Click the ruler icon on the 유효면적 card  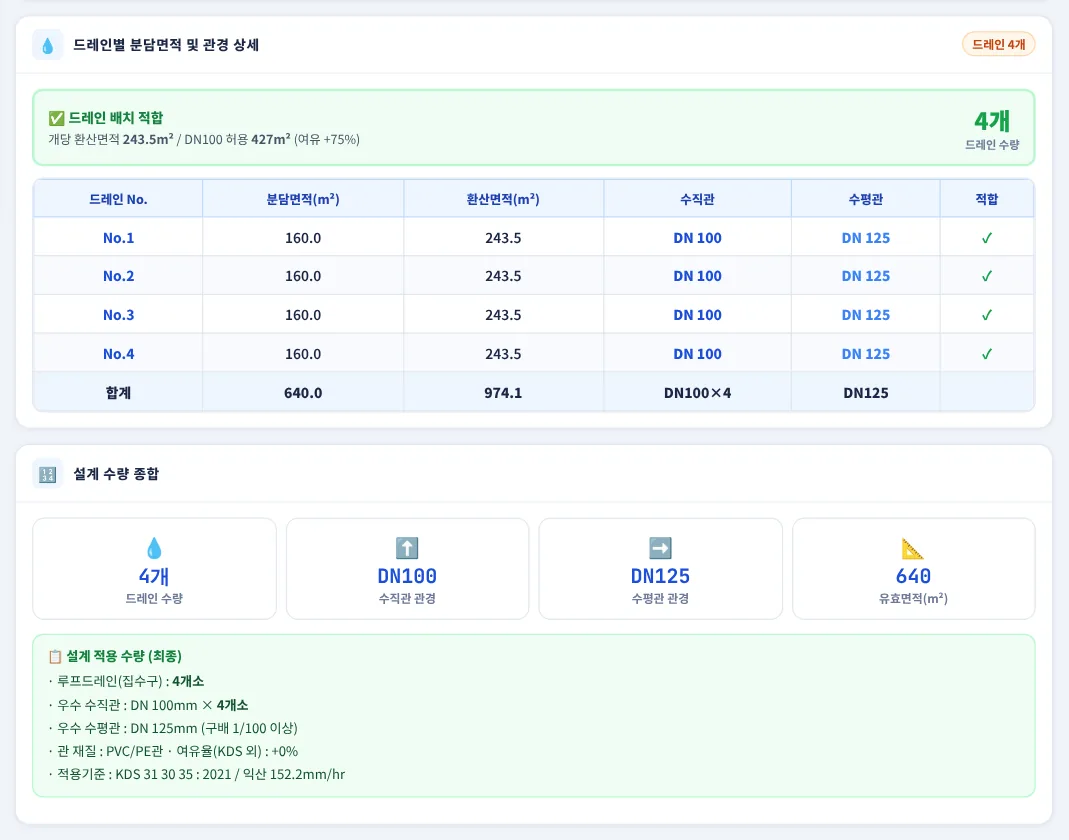click(x=913, y=548)
